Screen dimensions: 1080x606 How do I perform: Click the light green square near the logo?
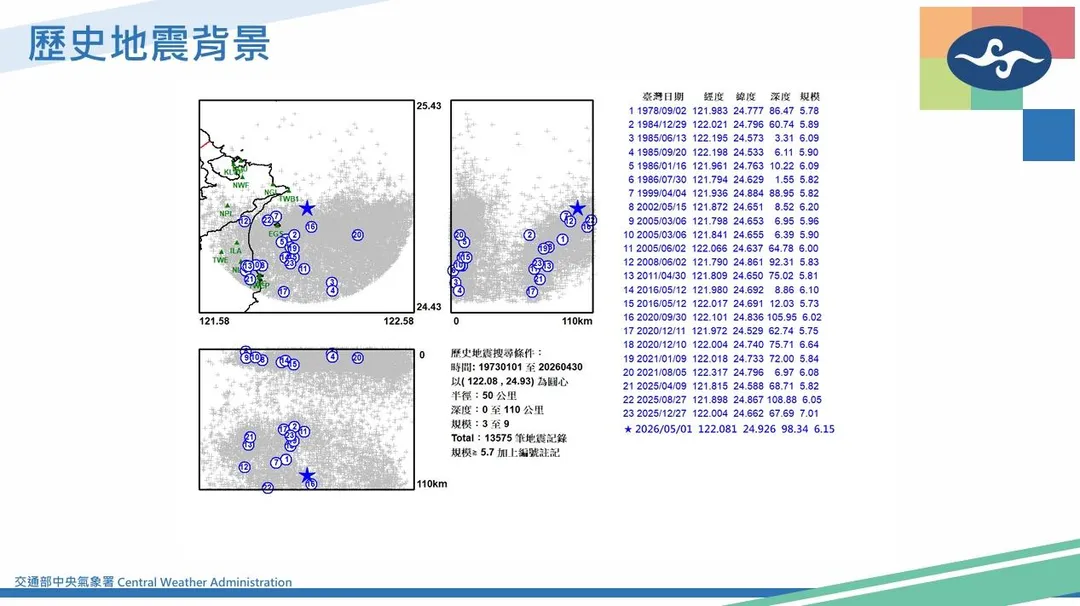point(946,83)
